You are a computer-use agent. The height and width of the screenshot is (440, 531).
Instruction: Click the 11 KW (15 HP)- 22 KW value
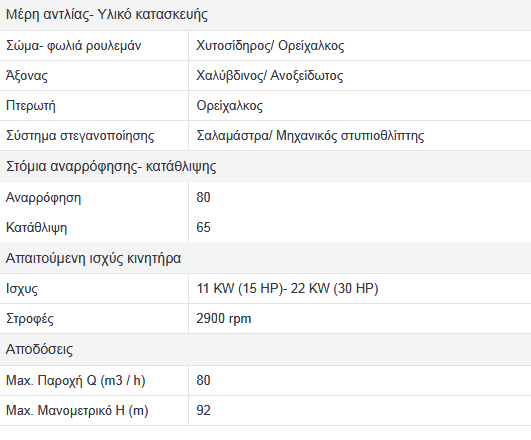(x=287, y=289)
